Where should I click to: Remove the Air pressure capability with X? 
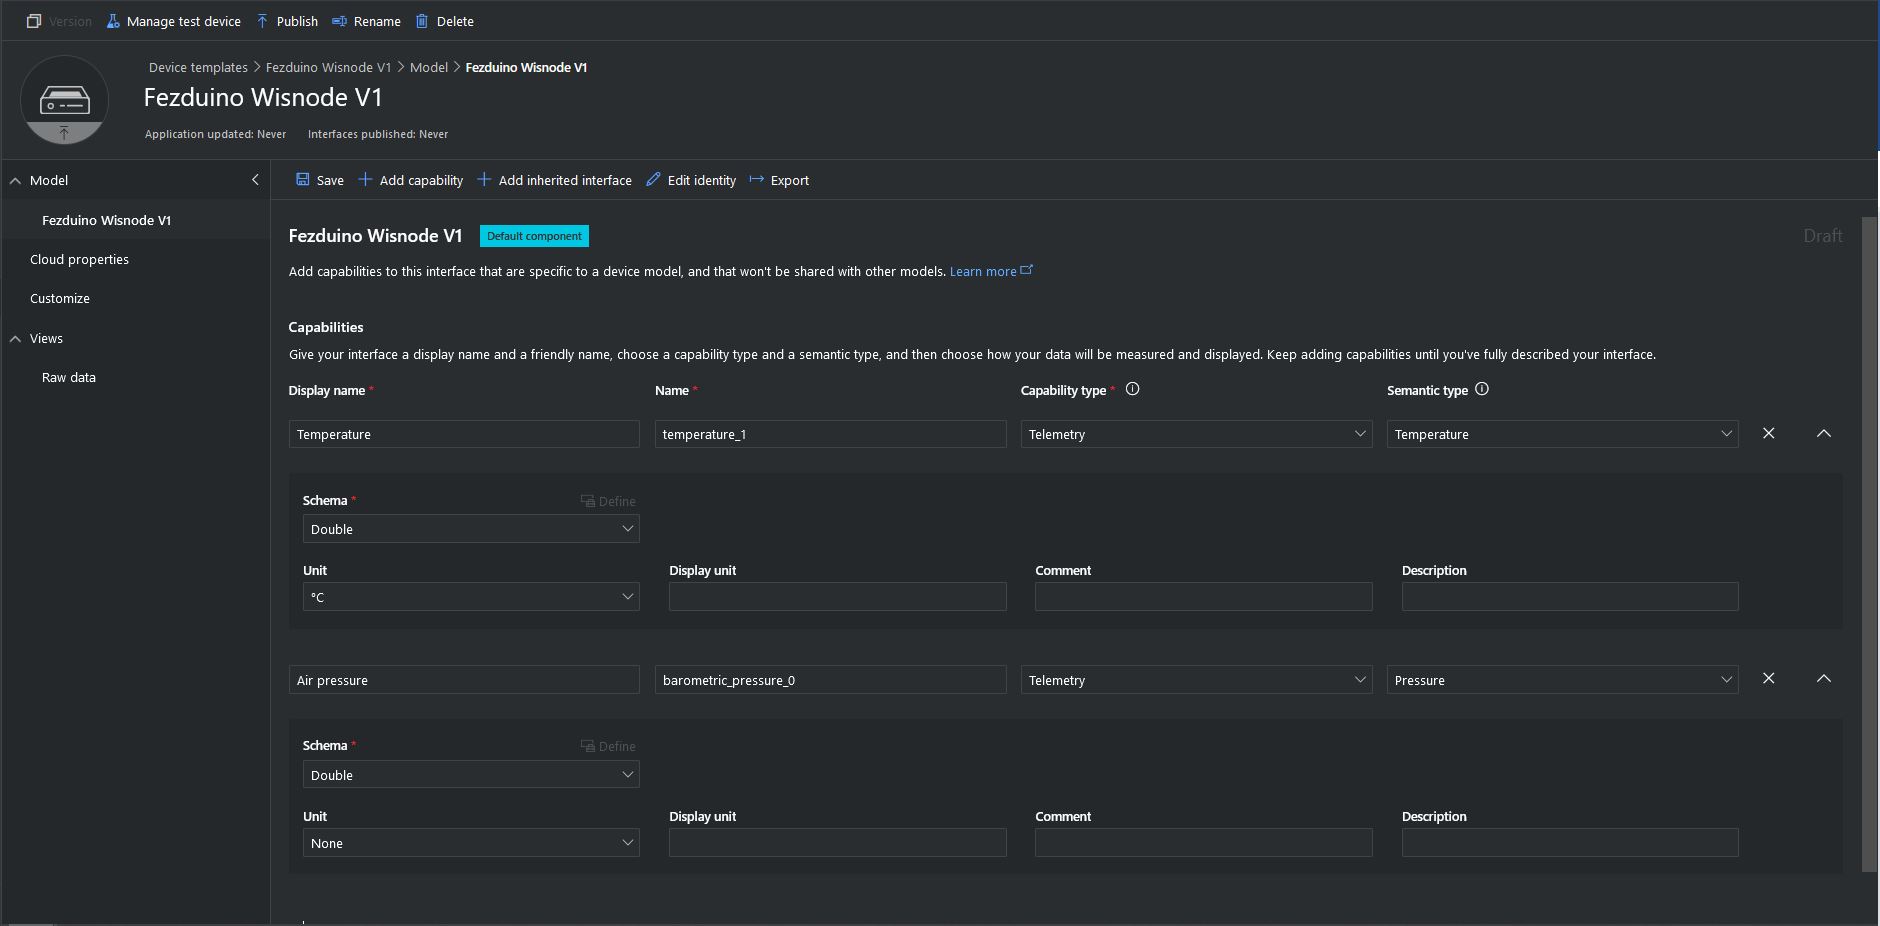pyautogui.click(x=1769, y=679)
